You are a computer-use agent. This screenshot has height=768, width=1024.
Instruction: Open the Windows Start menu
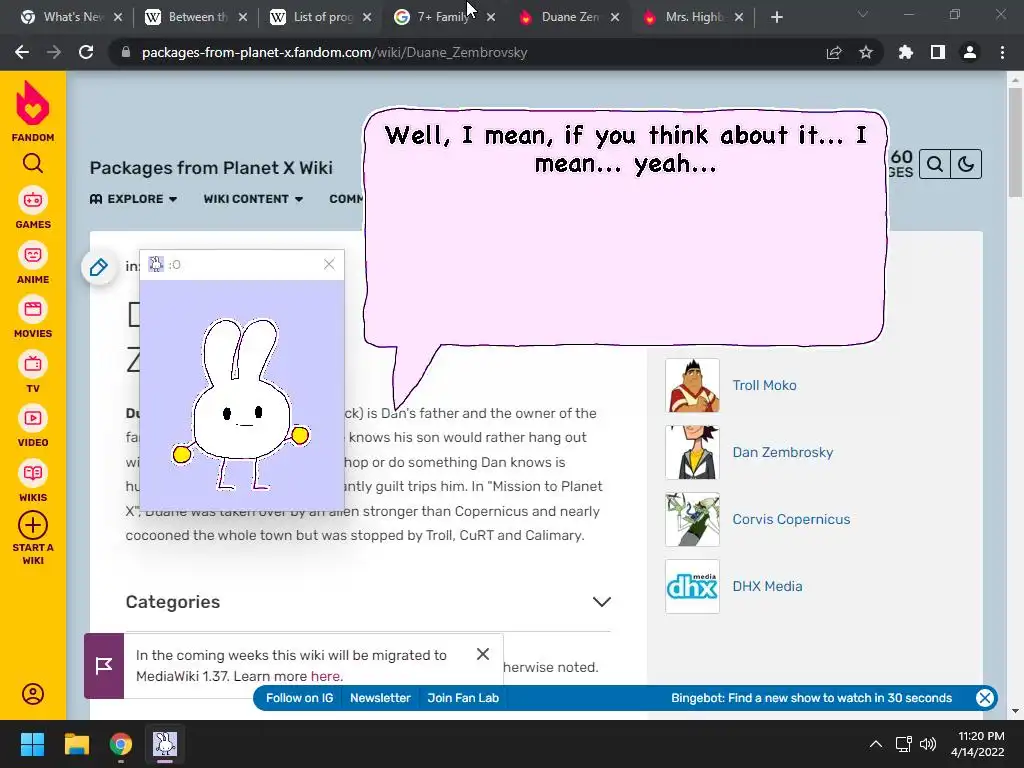(32, 744)
